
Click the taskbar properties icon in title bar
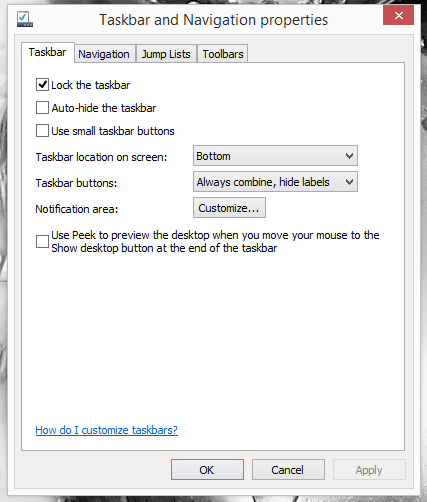coord(25,19)
